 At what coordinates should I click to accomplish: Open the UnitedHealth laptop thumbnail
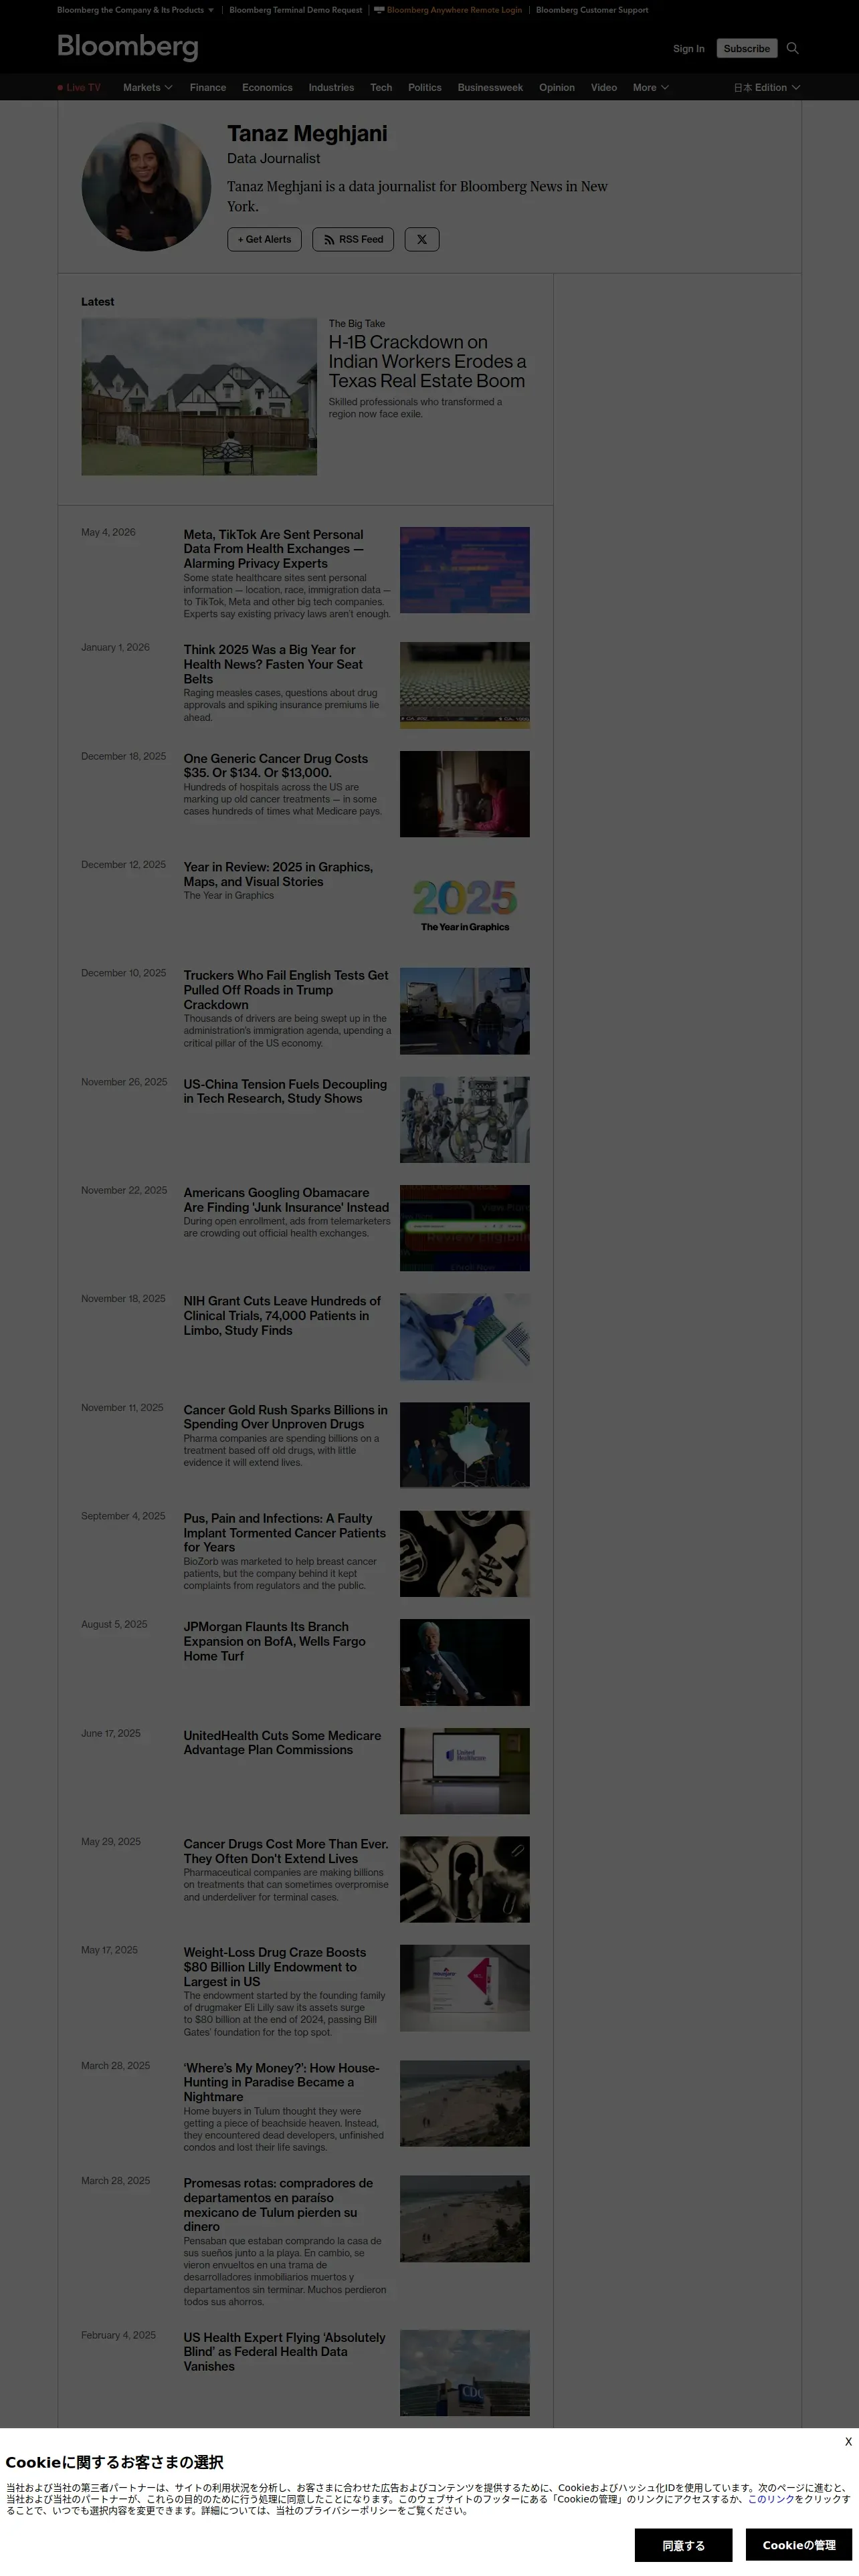(x=465, y=1771)
